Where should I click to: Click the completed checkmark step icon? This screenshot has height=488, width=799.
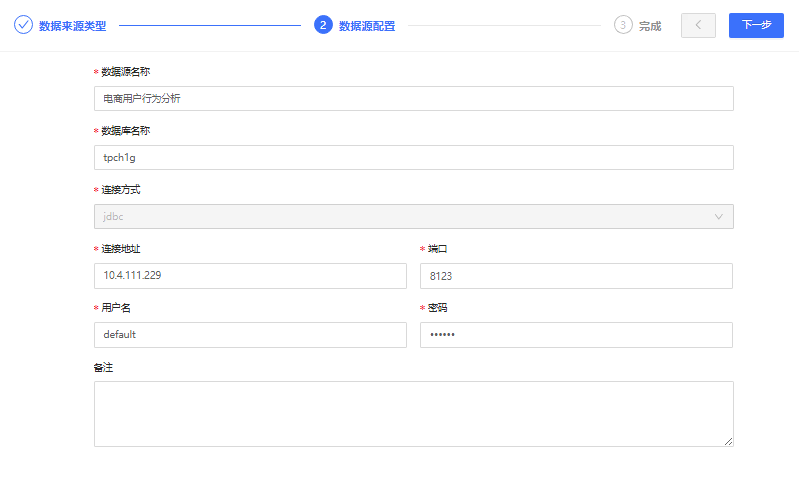(x=23, y=24)
